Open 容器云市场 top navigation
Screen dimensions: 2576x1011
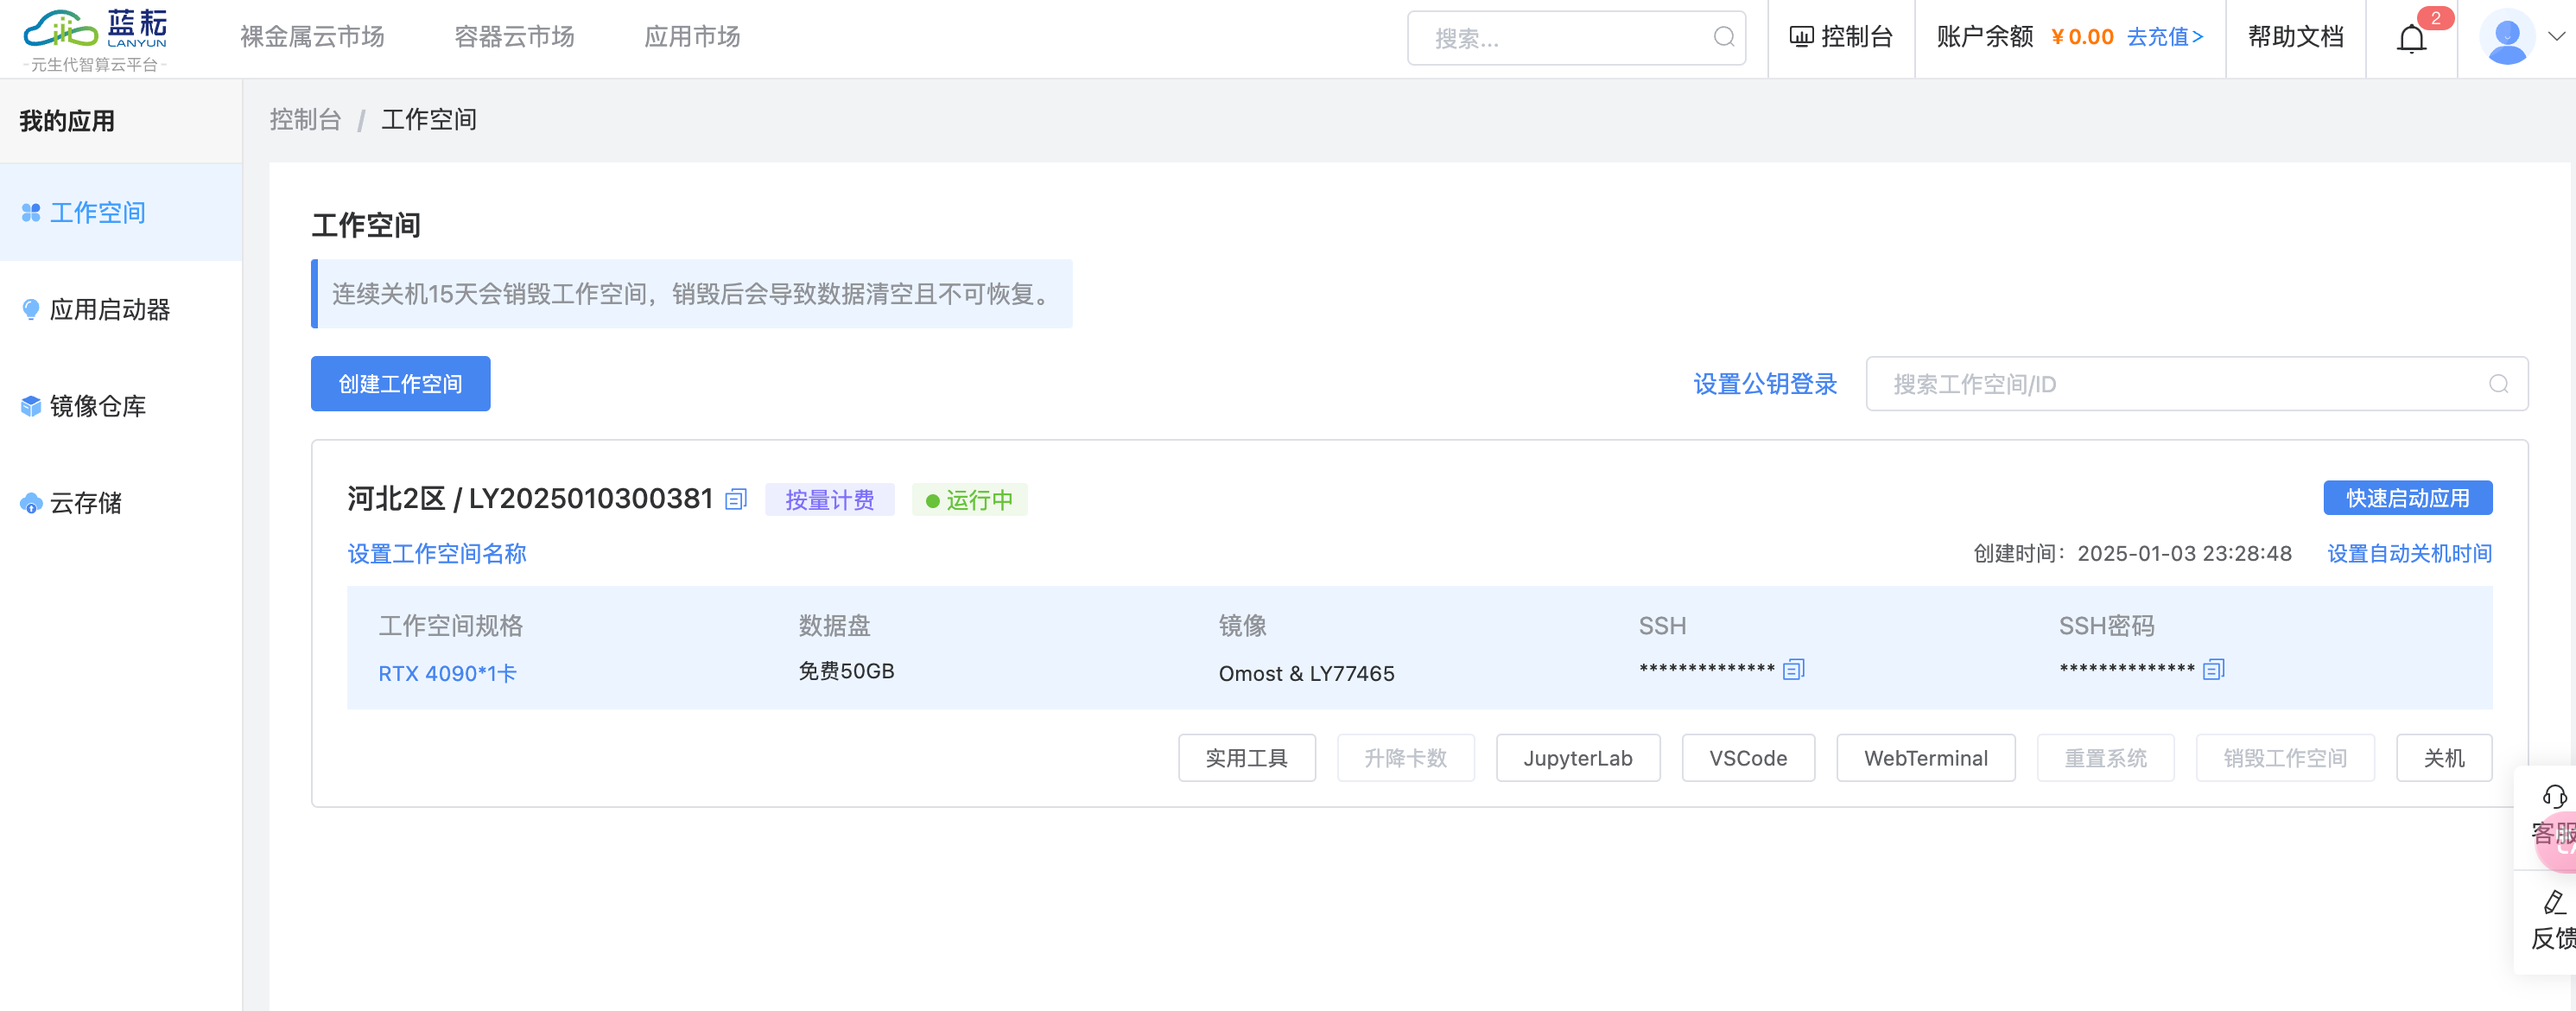tap(514, 37)
